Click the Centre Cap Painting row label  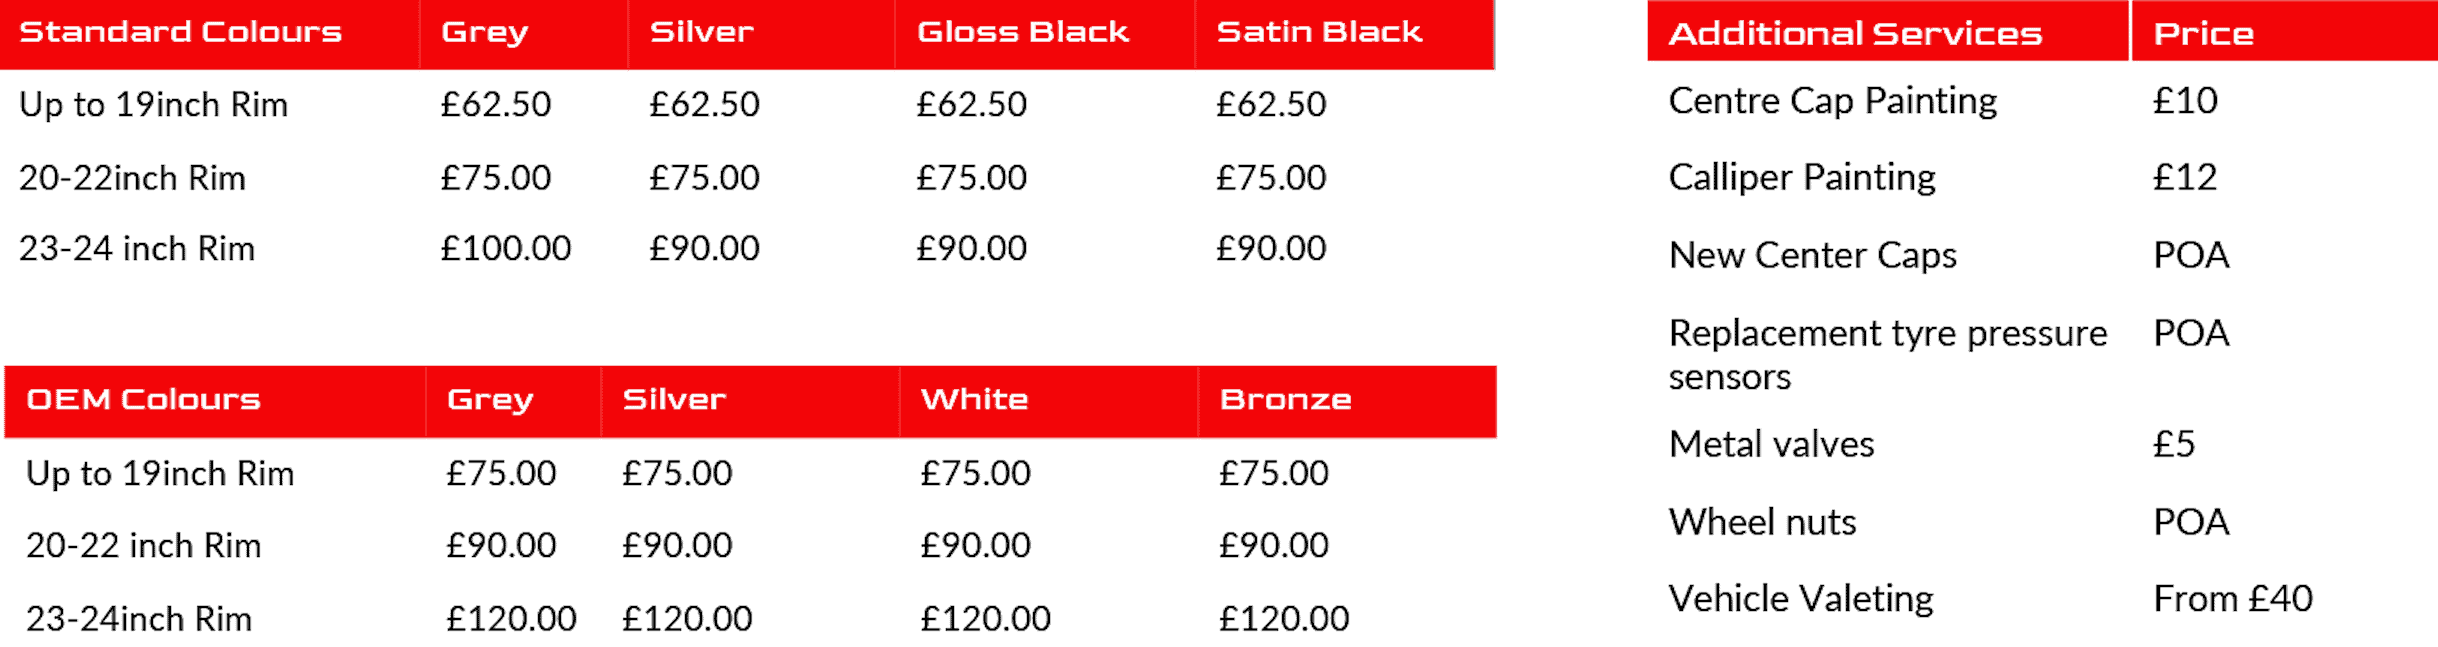pos(1833,101)
